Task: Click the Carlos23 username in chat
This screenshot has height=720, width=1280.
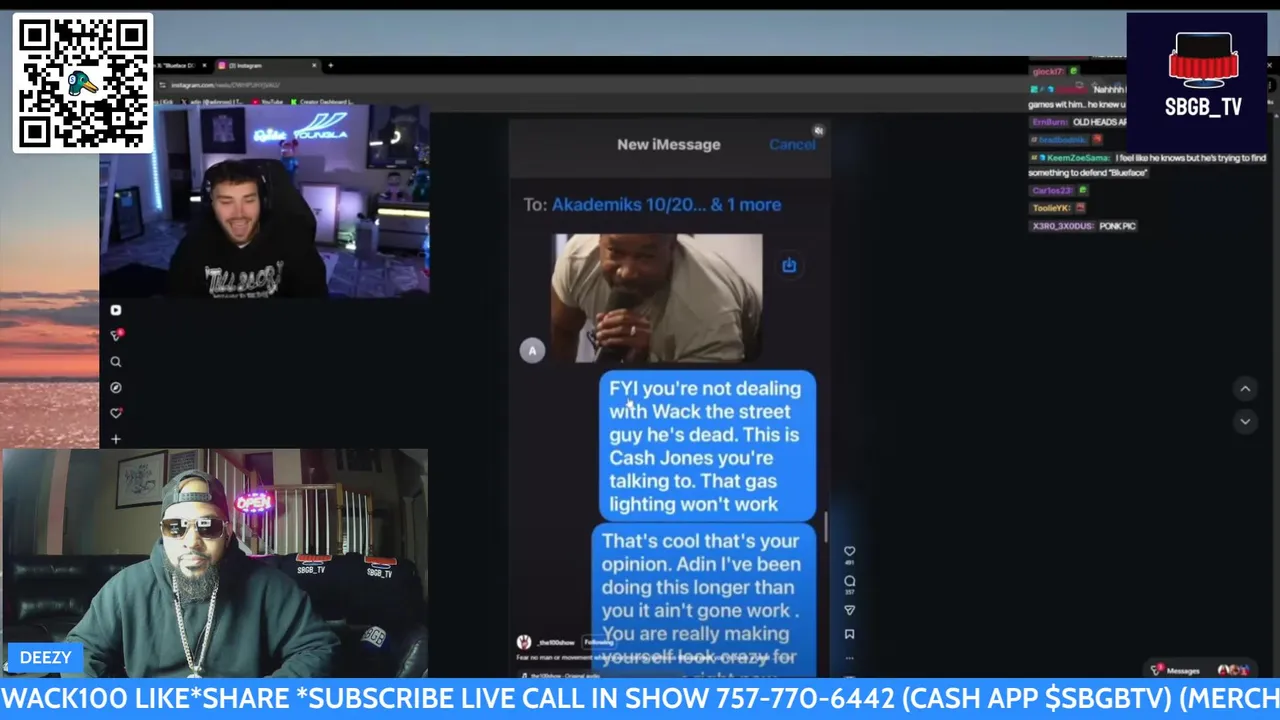Action: (x=1052, y=190)
